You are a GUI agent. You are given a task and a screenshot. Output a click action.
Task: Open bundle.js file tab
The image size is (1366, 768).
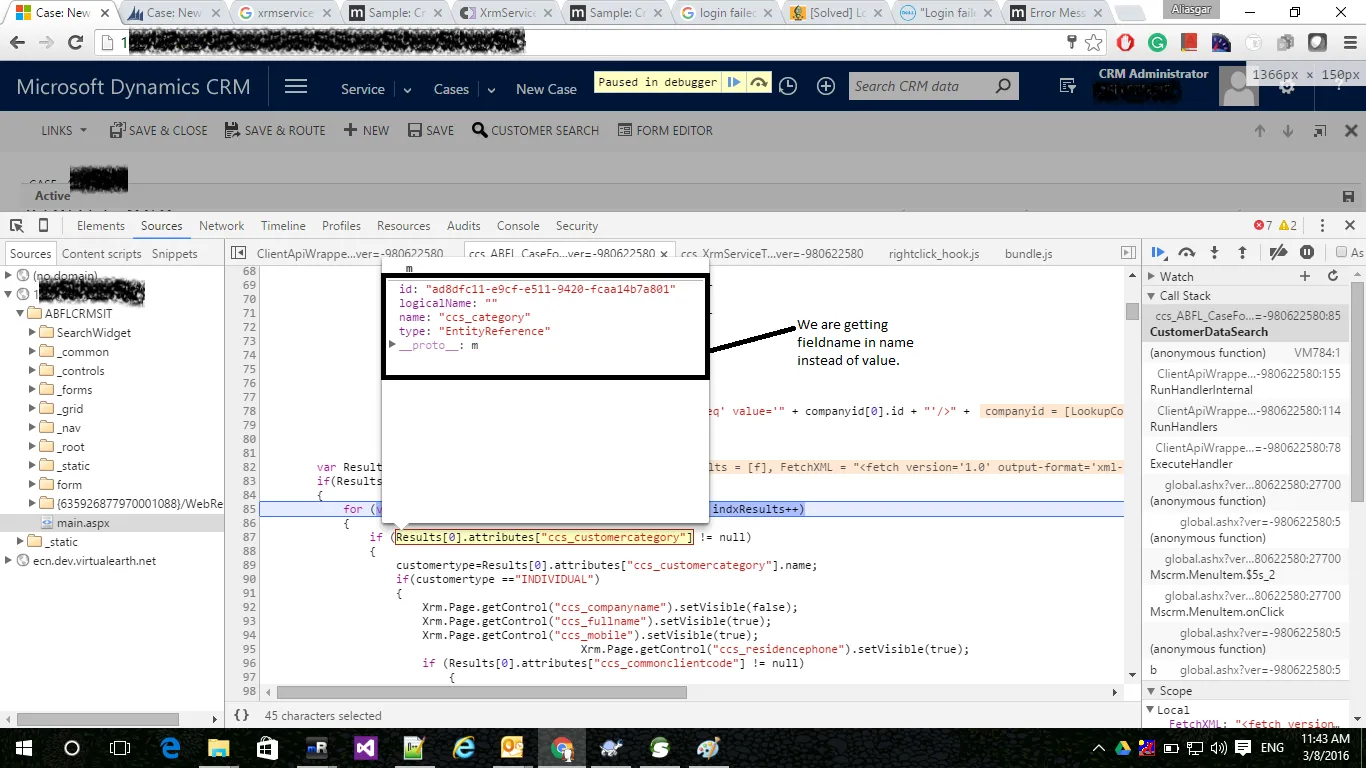coord(1029,254)
